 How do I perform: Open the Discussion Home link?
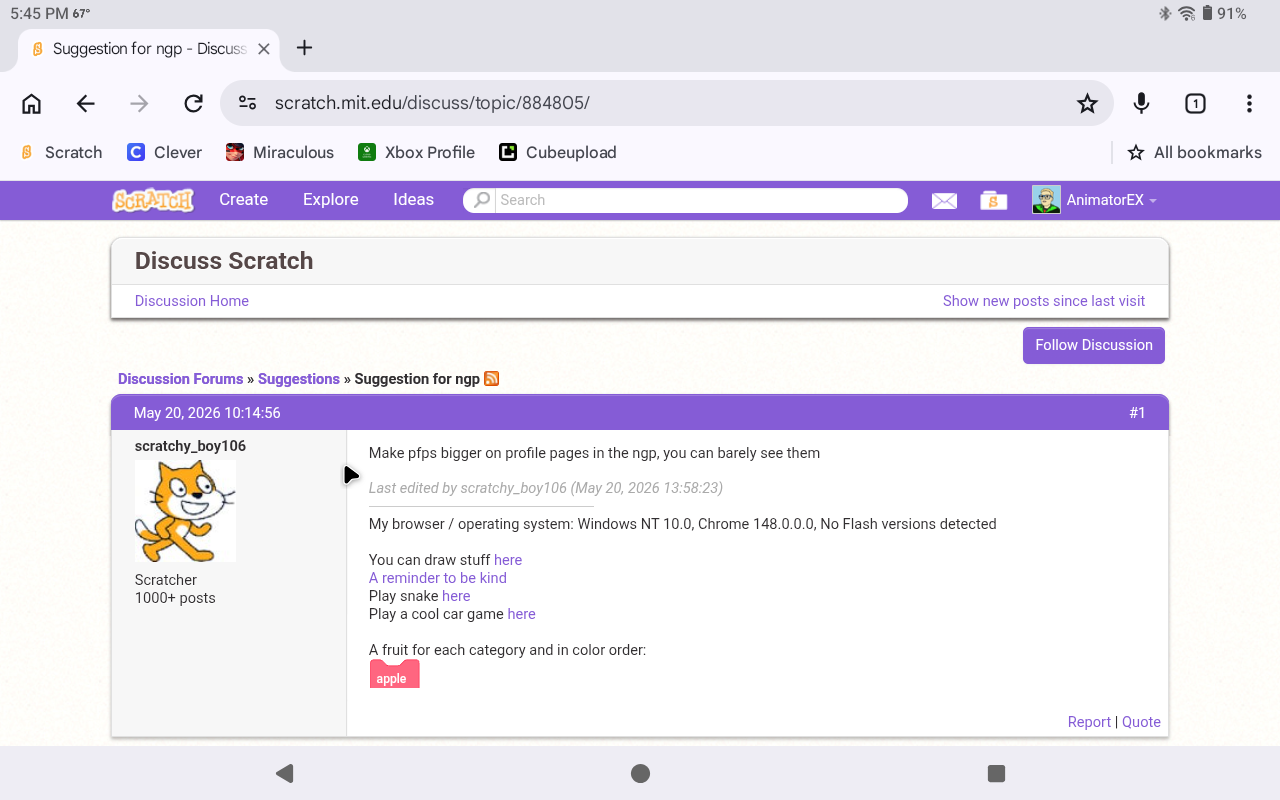pyautogui.click(x=192, y=301)
